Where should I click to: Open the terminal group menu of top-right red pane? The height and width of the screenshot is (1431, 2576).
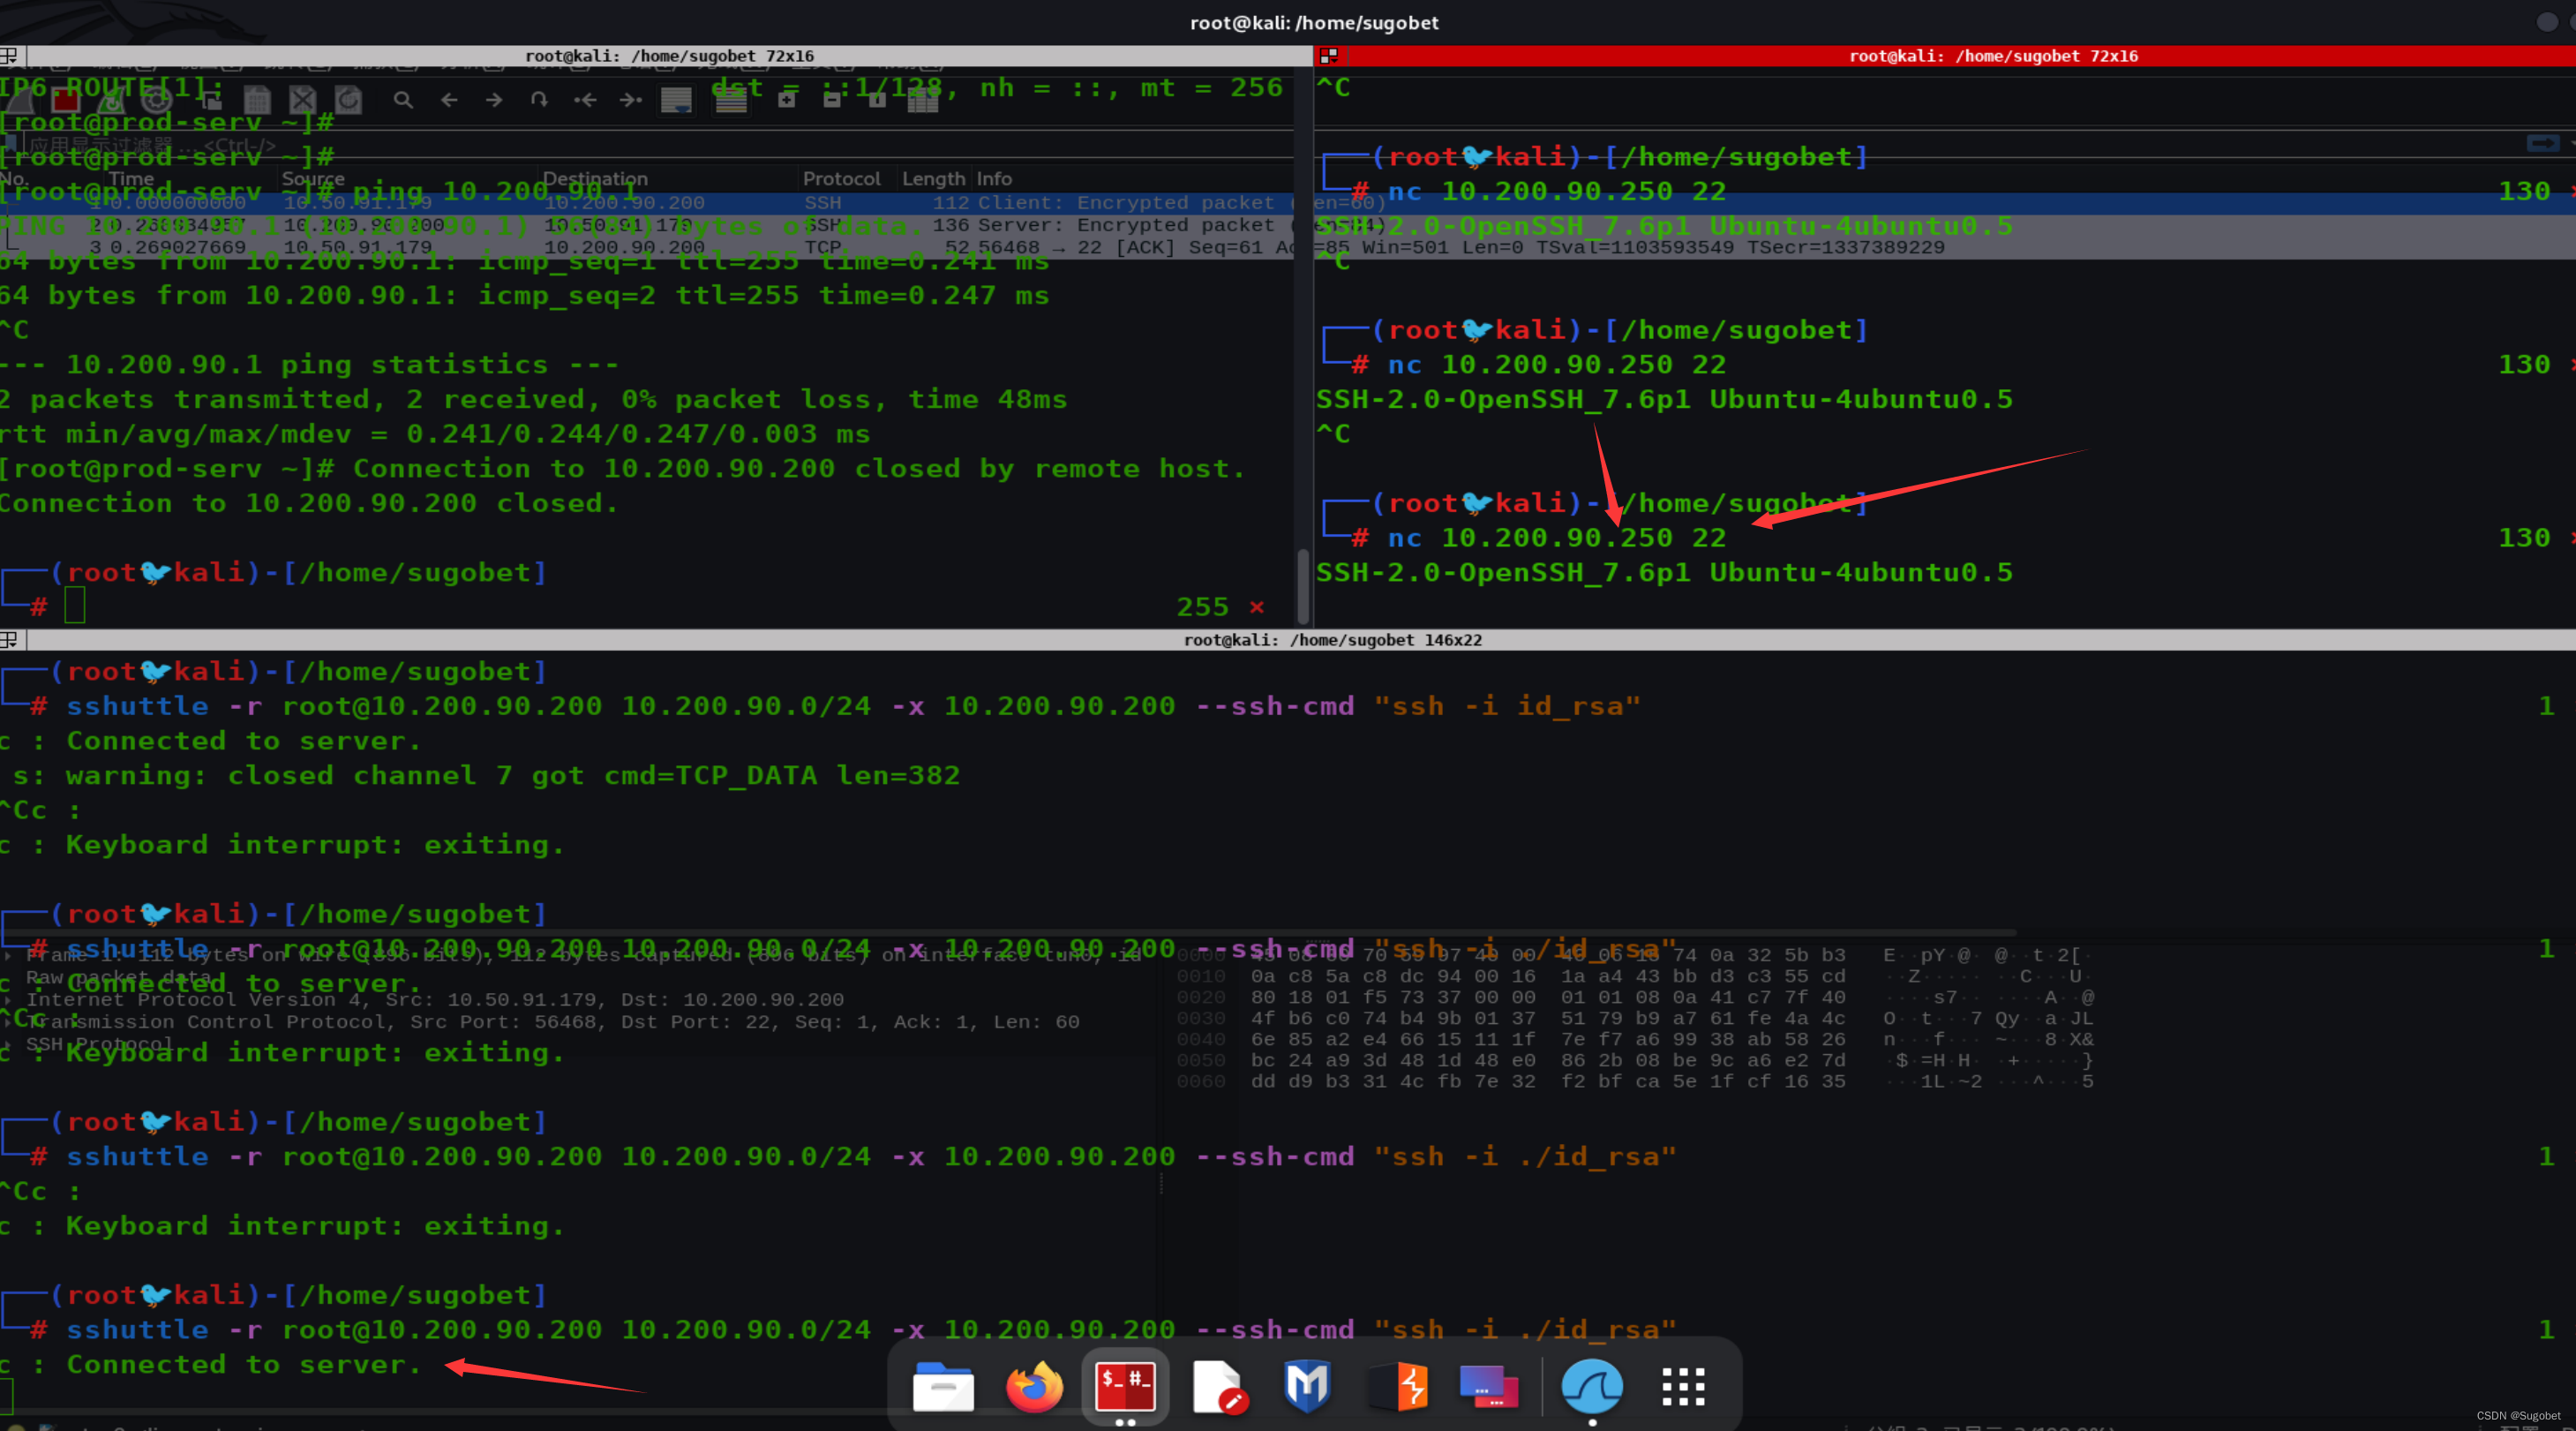(1329, 56)
